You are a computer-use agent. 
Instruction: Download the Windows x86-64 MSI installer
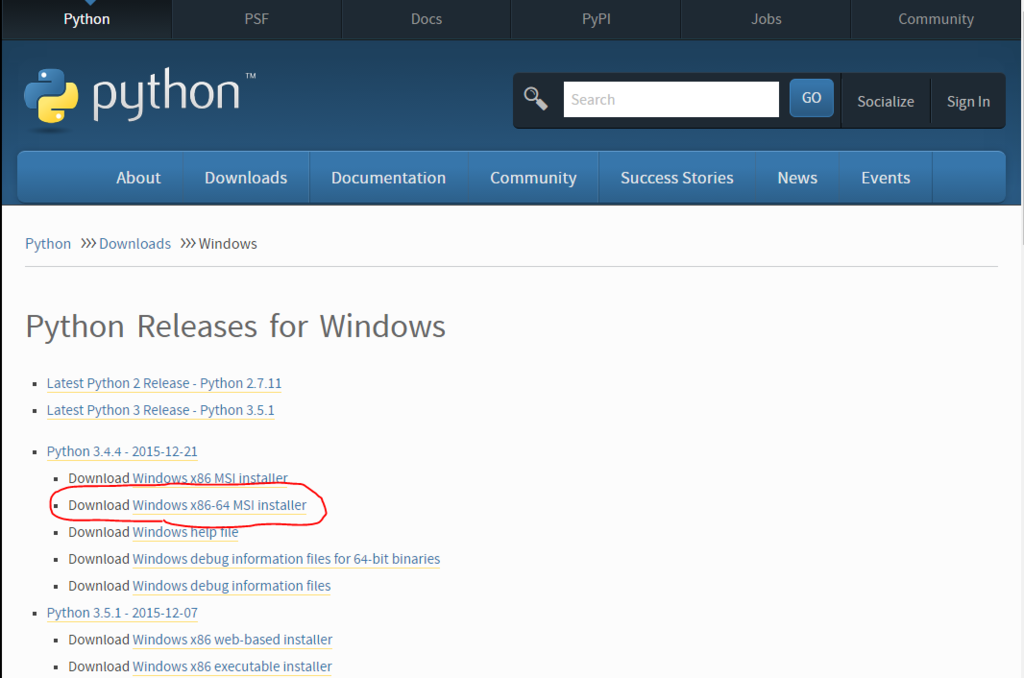coord(219,505)
